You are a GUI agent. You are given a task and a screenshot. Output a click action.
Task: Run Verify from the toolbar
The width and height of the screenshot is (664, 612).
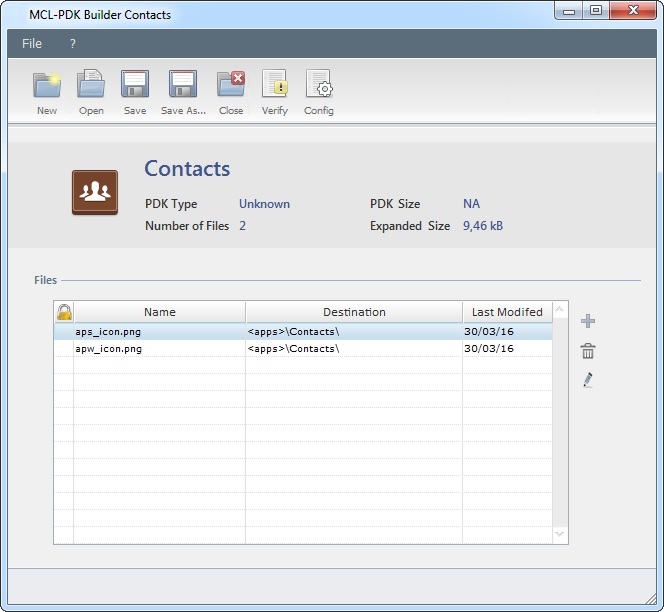274,84
